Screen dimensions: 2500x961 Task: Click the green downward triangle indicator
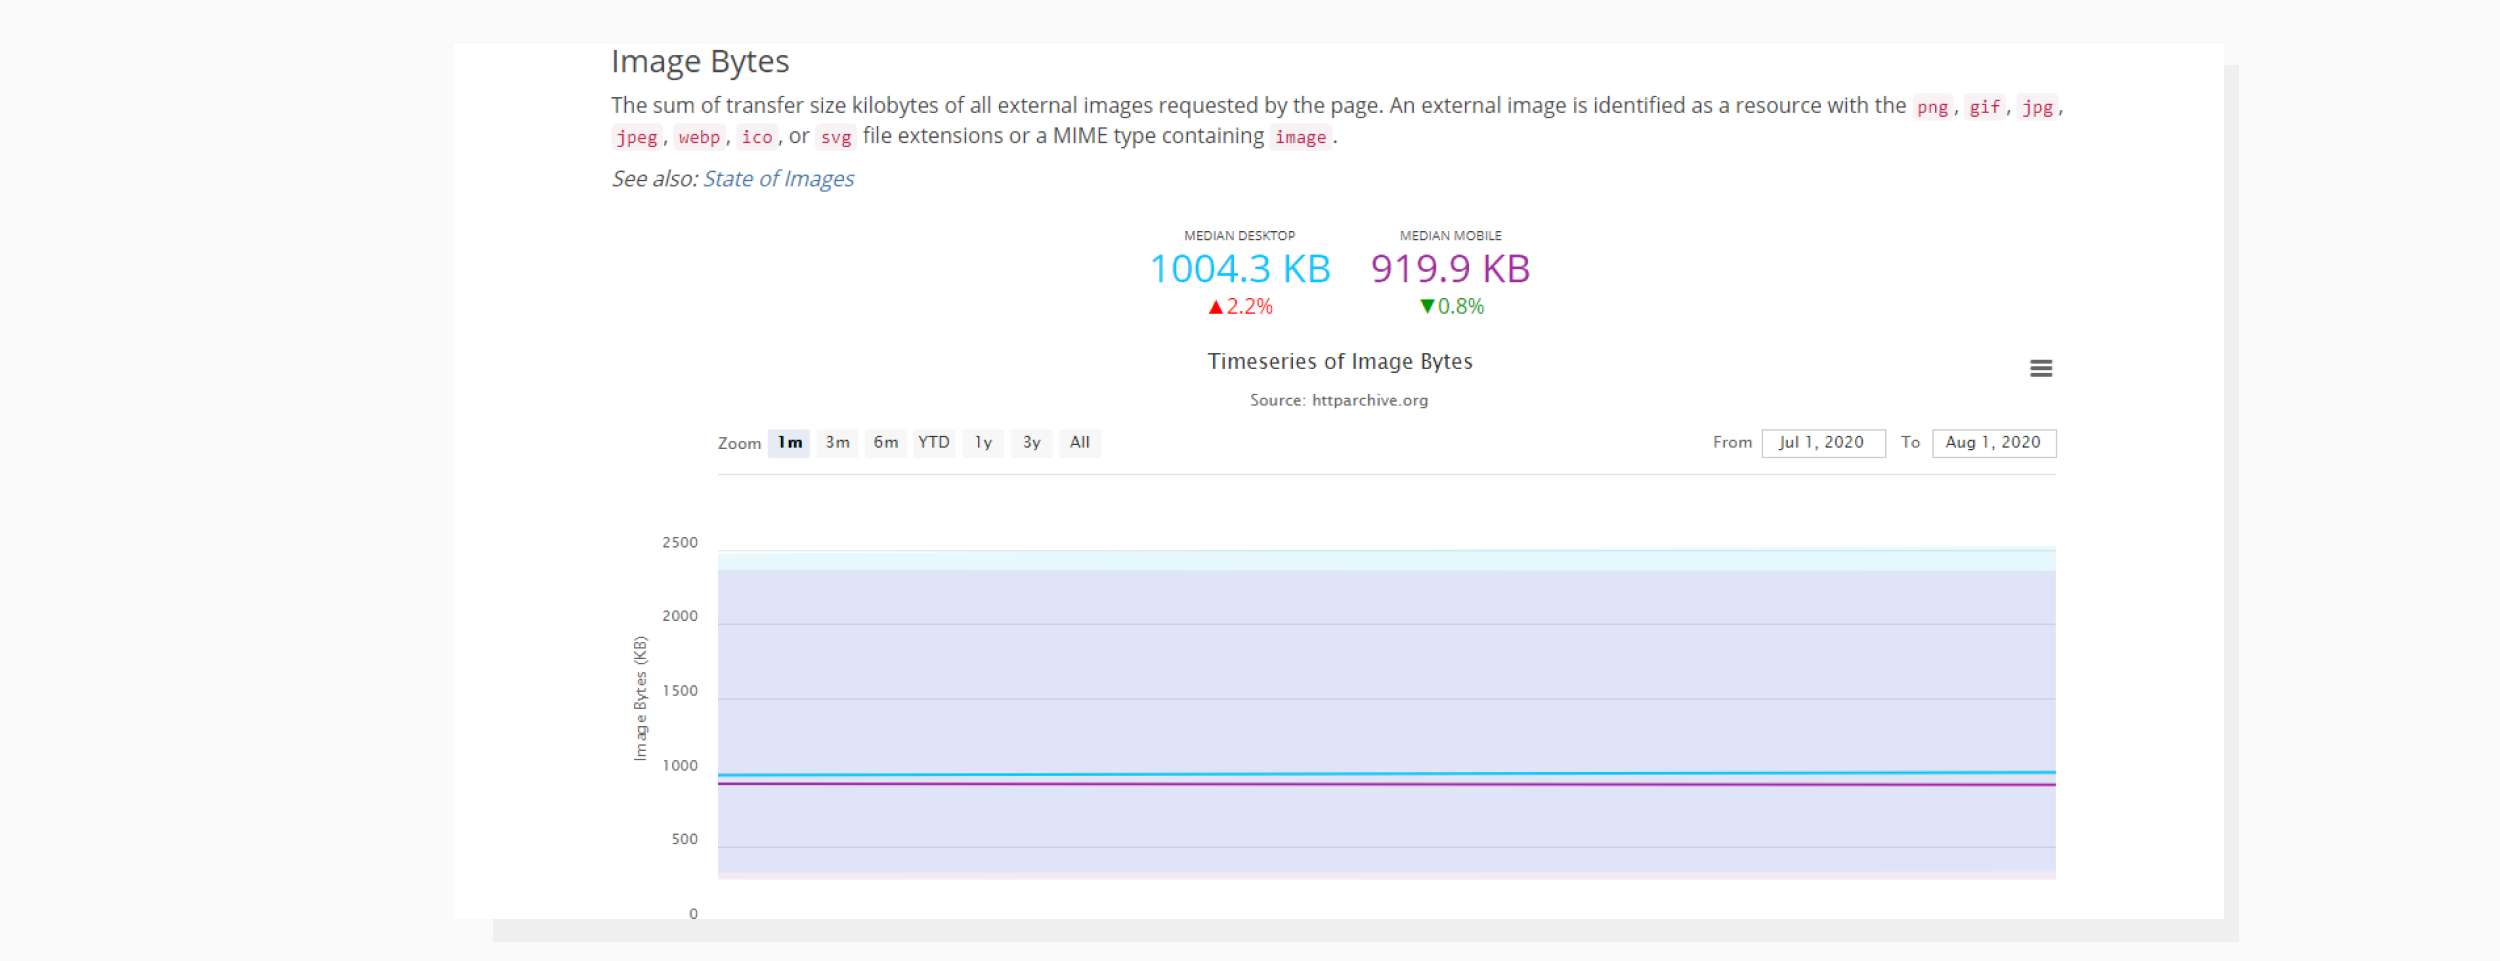pos(1428,308)
